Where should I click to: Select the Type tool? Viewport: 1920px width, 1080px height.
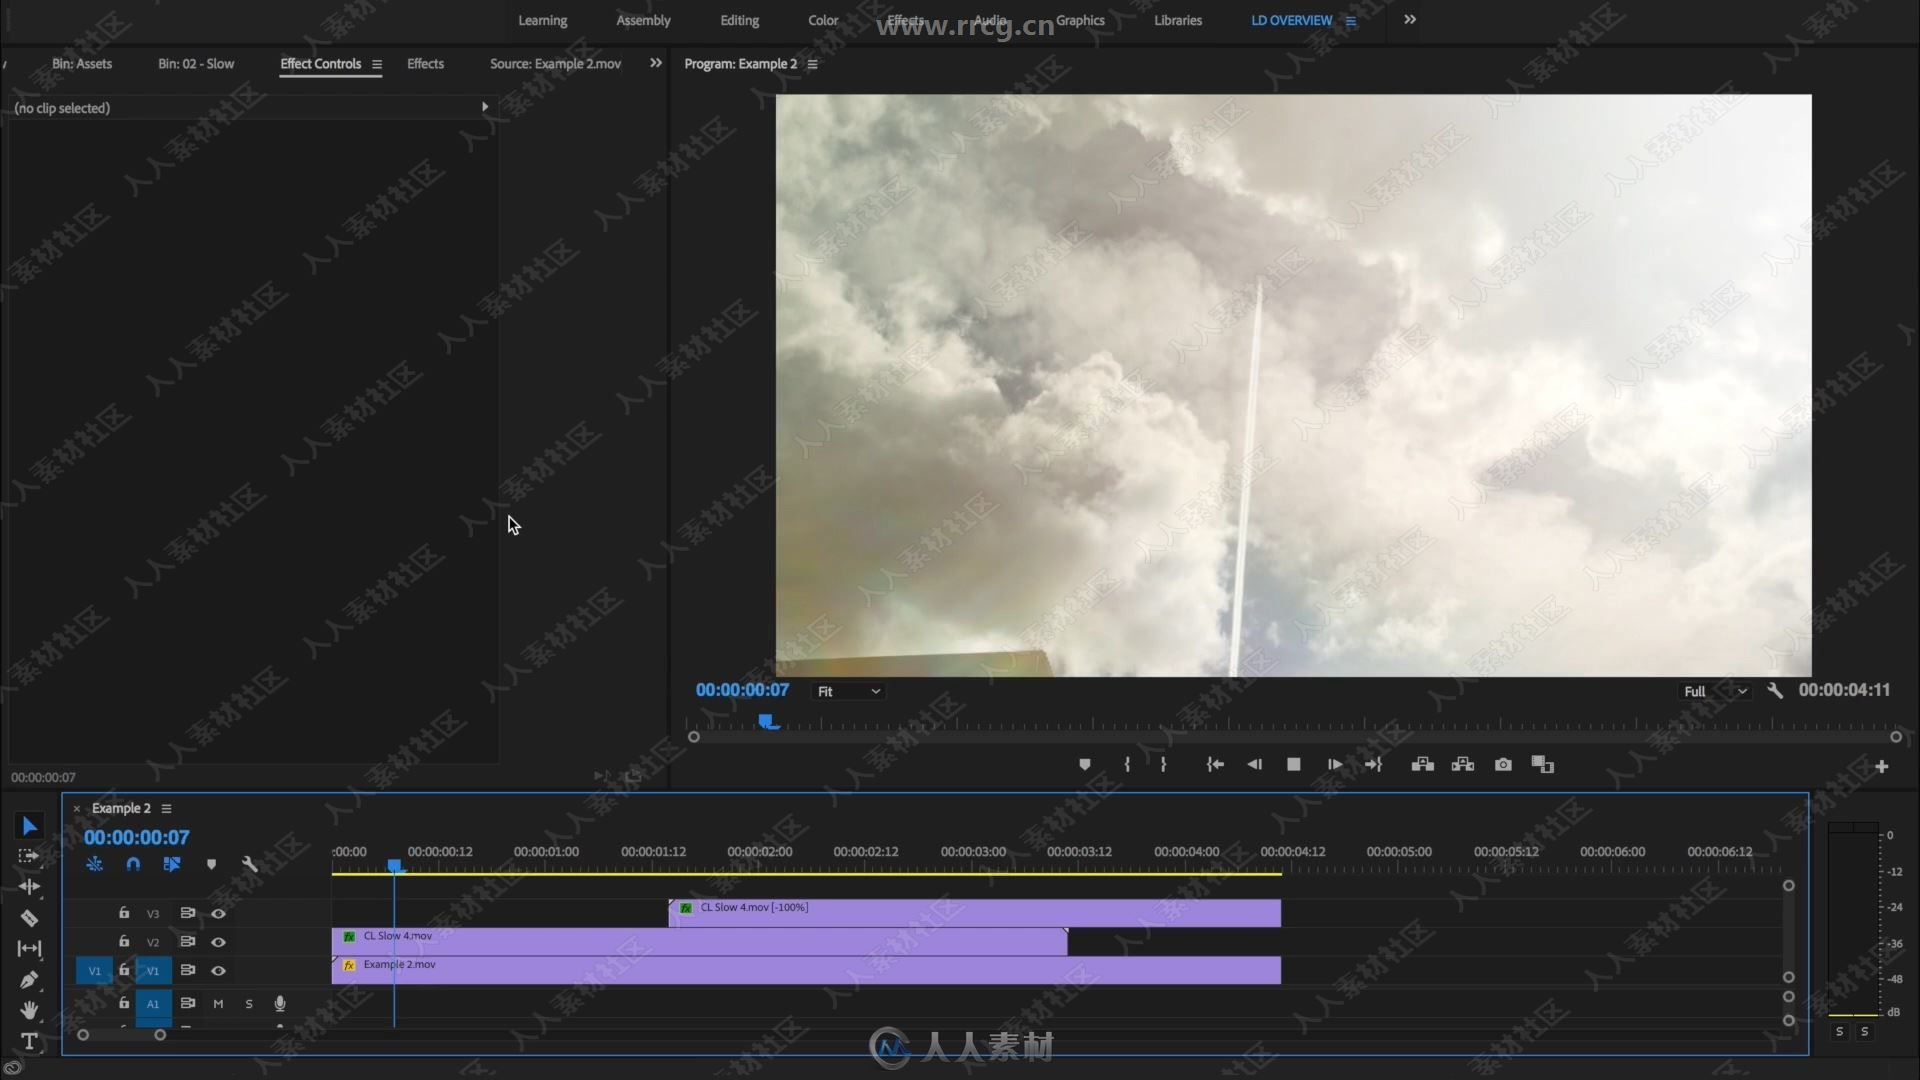[x=29, y=1041]
